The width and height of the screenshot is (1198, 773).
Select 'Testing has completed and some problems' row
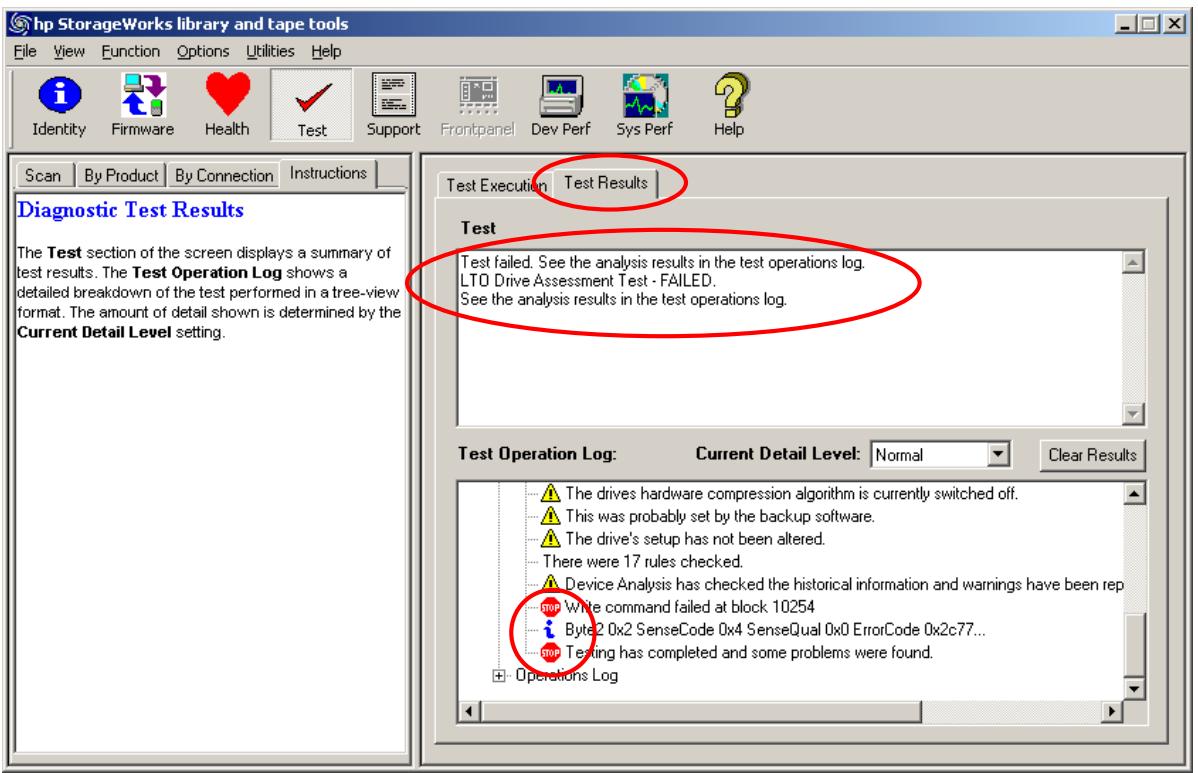(749, 652)
